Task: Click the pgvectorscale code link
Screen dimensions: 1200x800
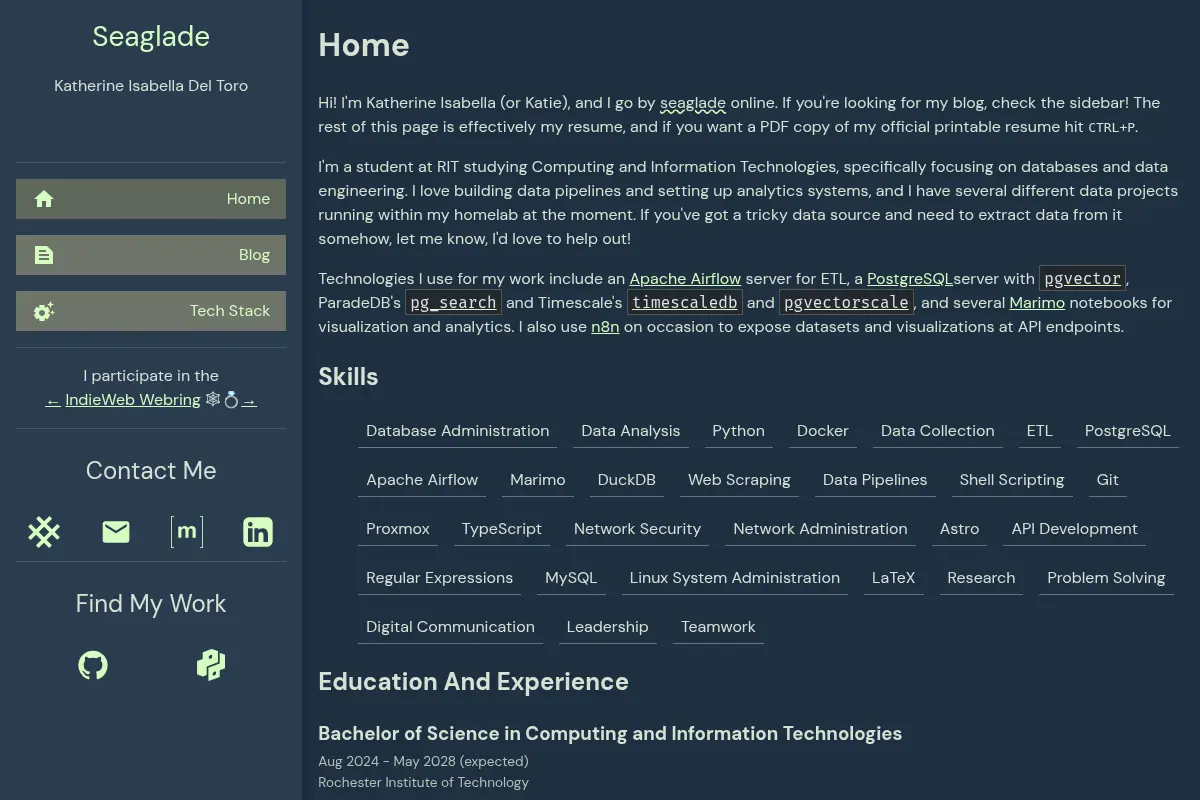Action: pyautogui.click(x=847, y=302)
